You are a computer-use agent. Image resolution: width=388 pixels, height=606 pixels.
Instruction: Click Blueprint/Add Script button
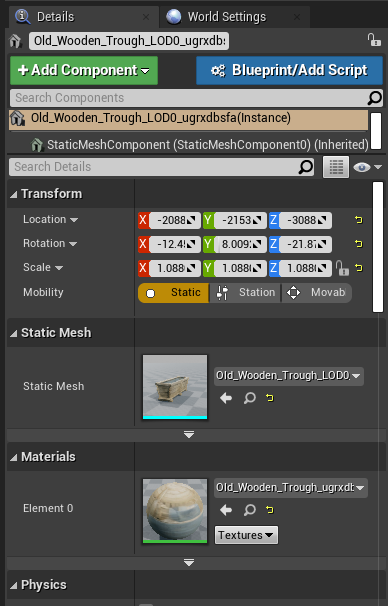(289, 70)
